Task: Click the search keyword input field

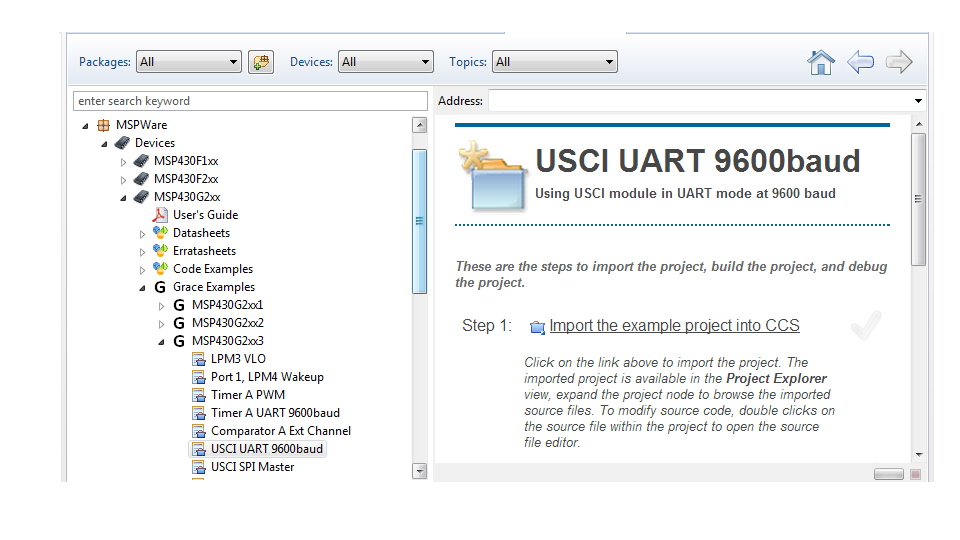Action: point(250,101)
